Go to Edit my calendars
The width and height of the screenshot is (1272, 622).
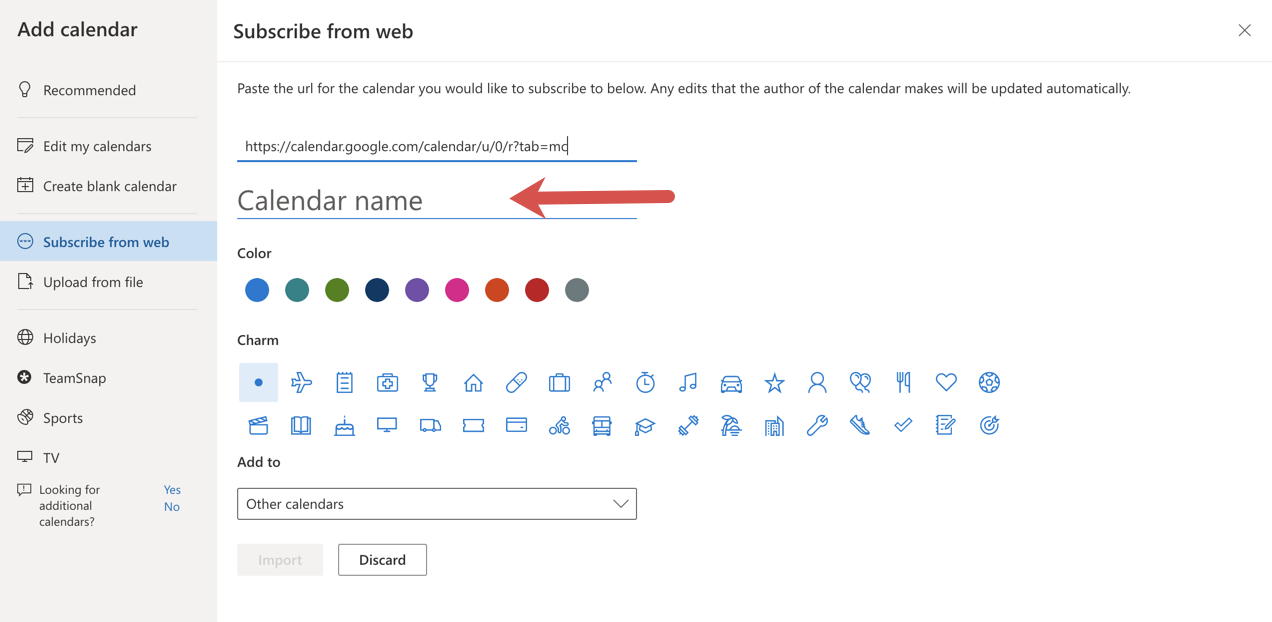[x=108, y=146]
